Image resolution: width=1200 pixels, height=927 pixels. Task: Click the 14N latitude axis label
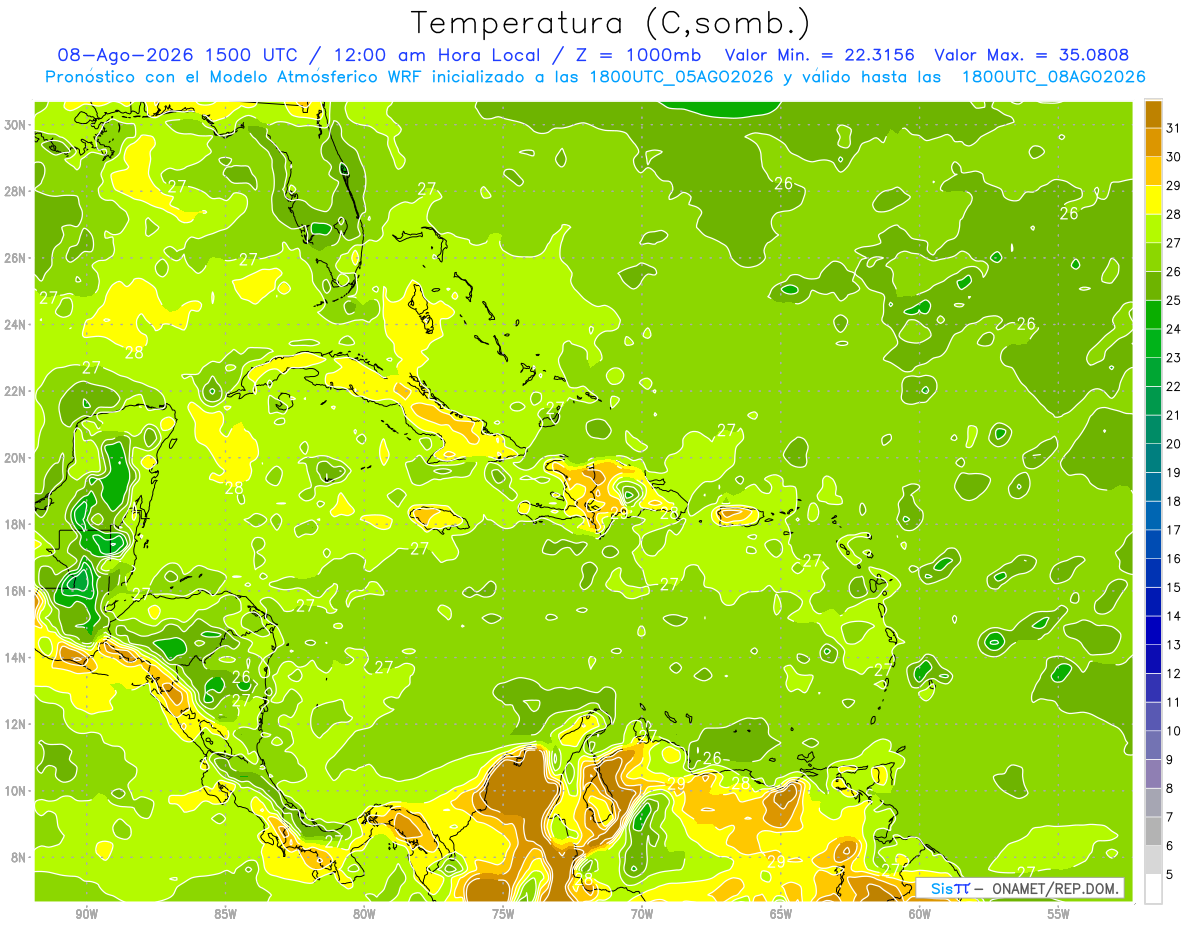[15, 657]
